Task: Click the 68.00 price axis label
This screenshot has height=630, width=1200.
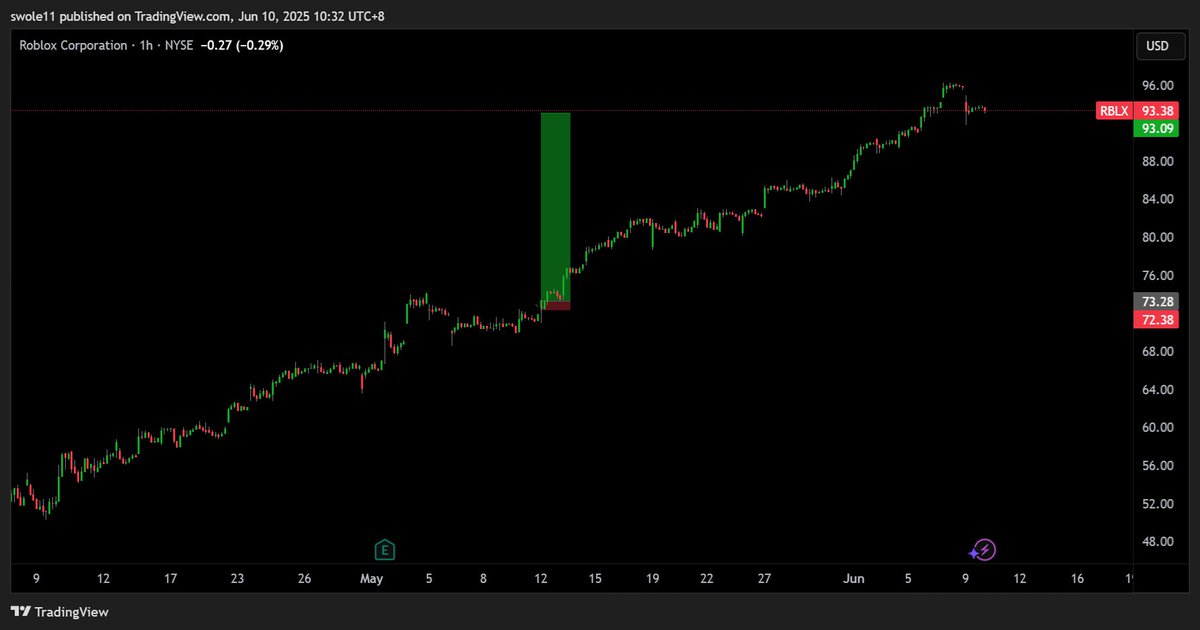Action: pos(1157,352)
